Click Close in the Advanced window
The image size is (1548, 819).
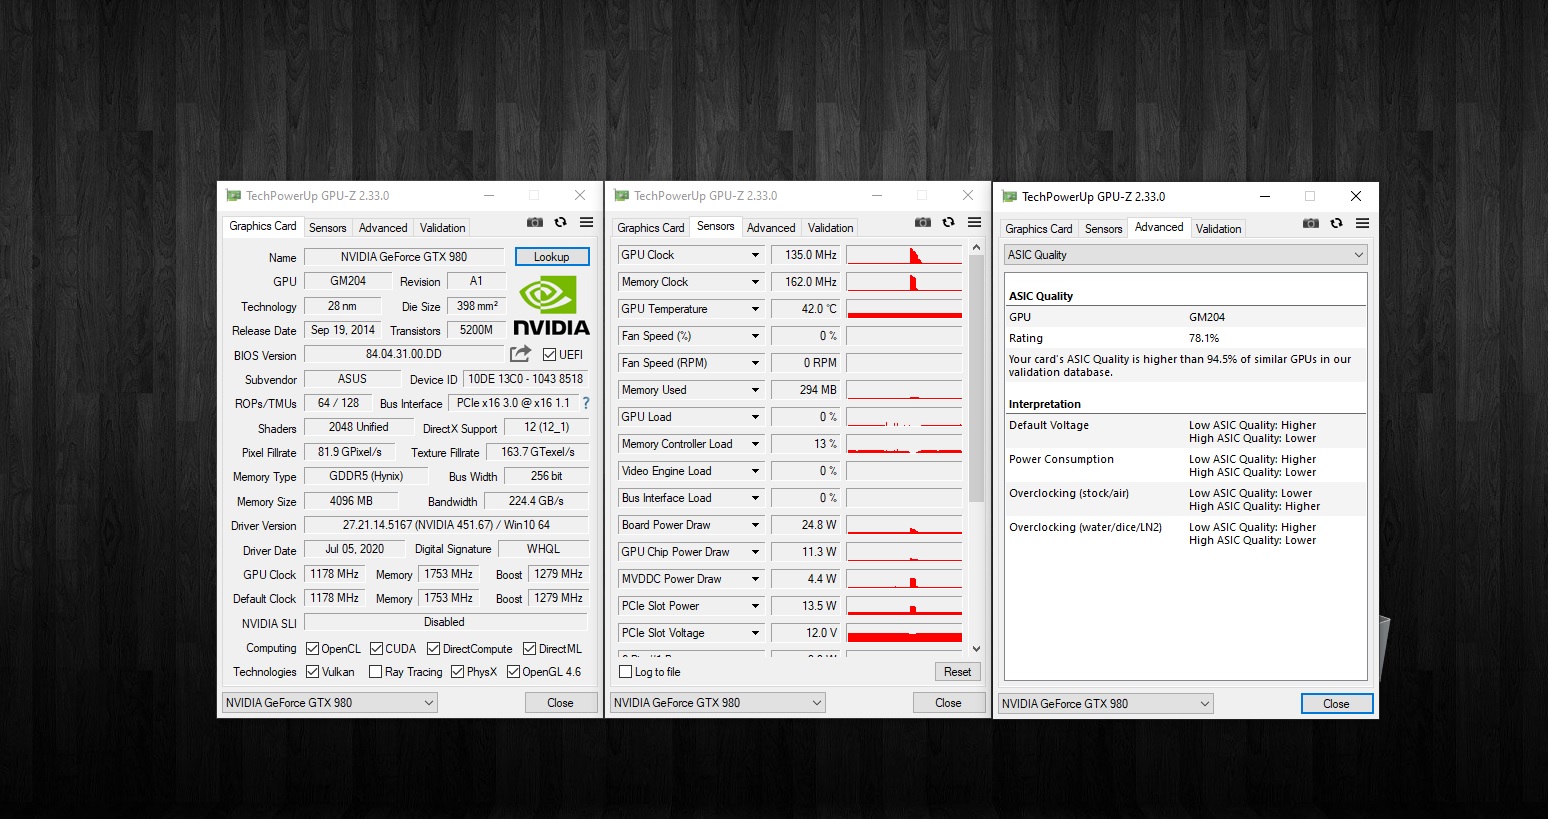click(1336, 704)
